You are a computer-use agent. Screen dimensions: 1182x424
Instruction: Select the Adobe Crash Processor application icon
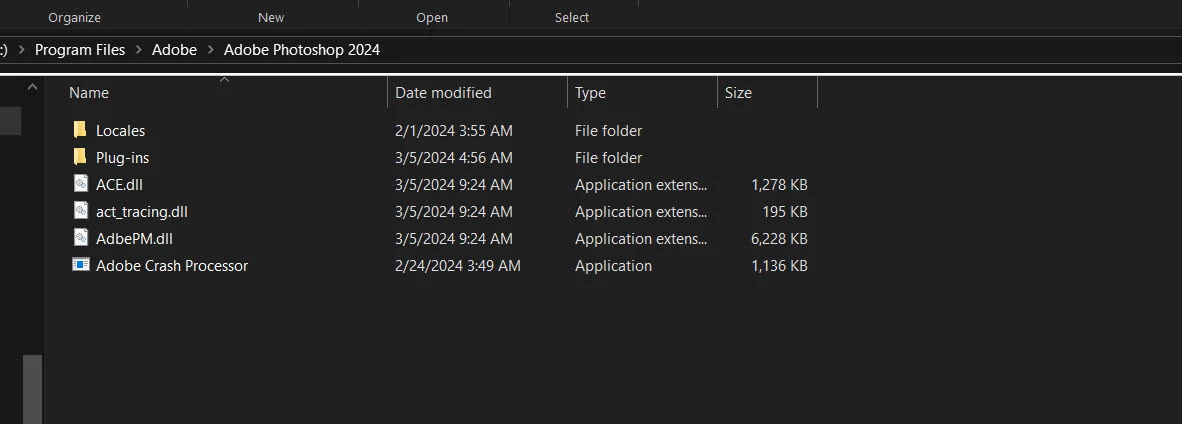[81, 265]
